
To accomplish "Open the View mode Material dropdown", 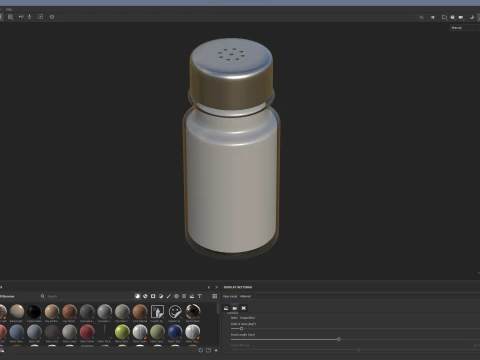I will 360,296.
